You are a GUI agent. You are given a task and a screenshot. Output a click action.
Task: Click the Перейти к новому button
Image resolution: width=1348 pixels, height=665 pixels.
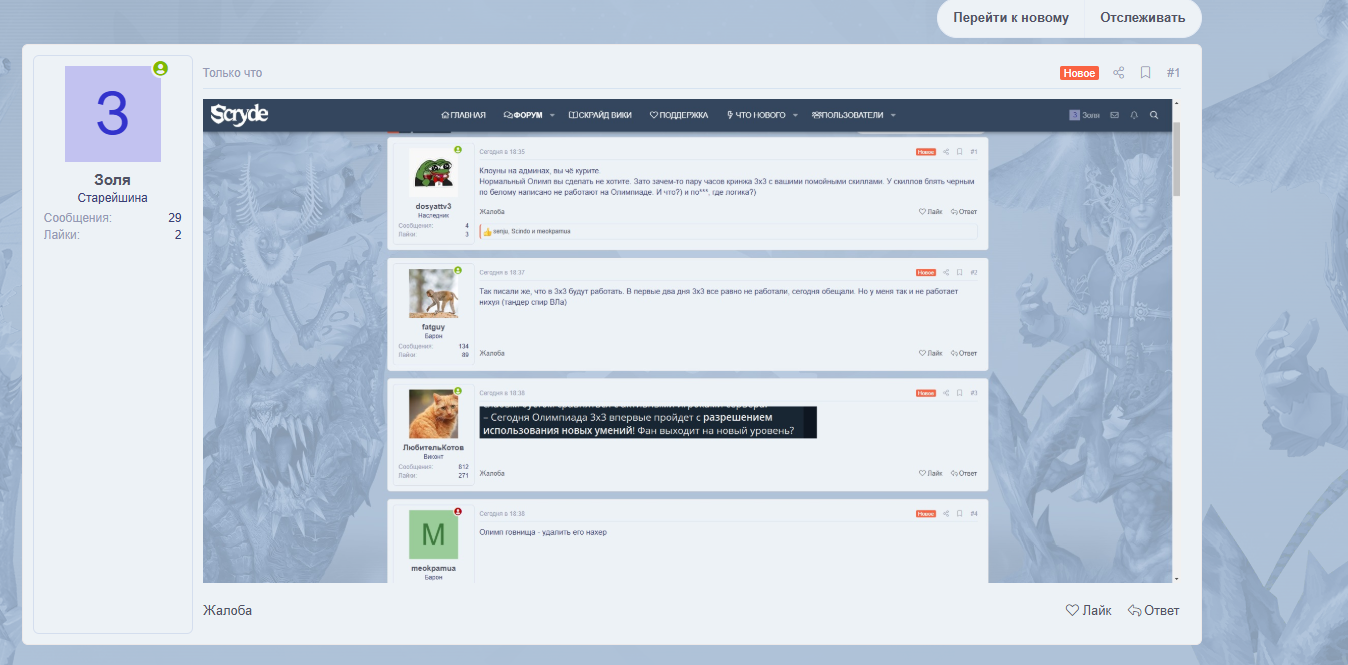point(1010,18)
